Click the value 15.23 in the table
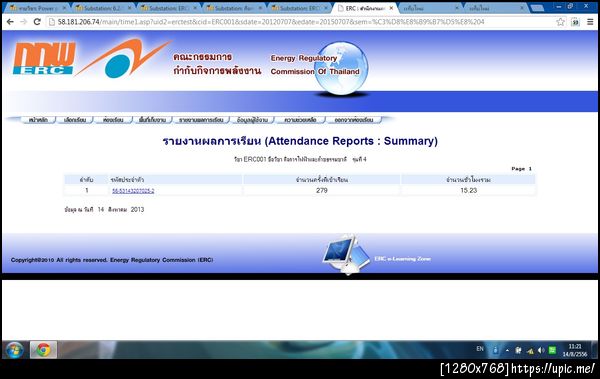Screen dimensions: 600x379 click(469, 190)
